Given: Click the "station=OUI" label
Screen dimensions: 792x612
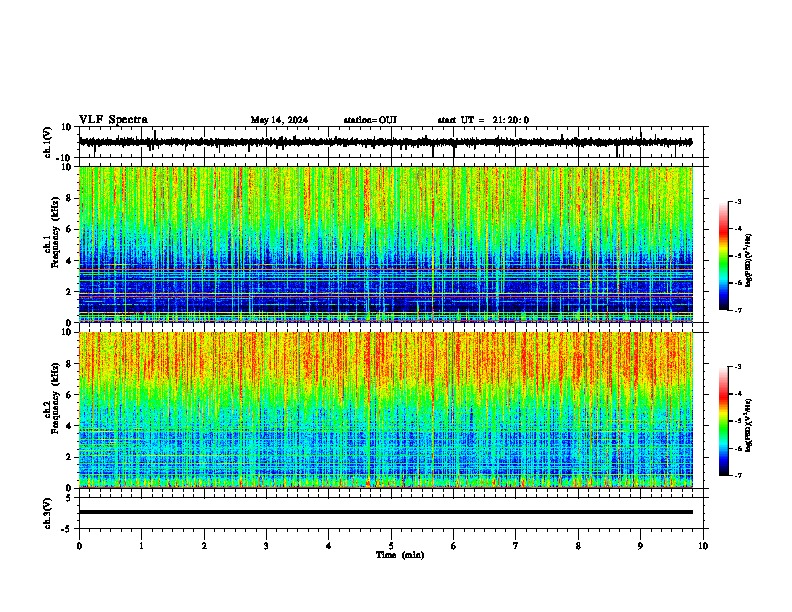Looking at the screenshot, I should click(x=370, y=120).
